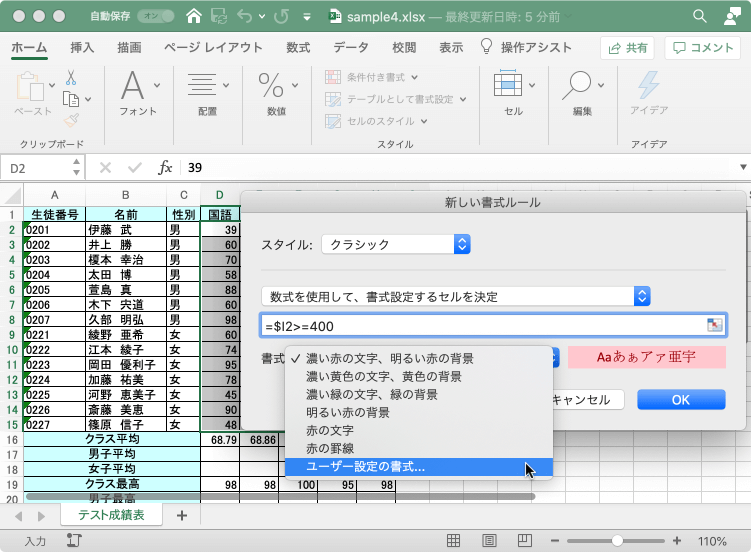Zoom in with plus button
751x552 pixels.
click(677, 541)
